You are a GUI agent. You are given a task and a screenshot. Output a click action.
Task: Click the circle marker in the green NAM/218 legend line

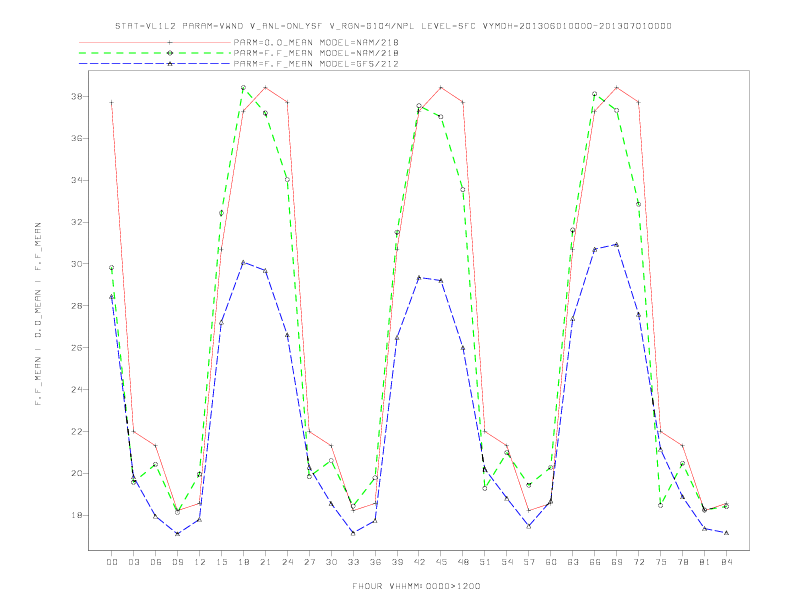170,53
